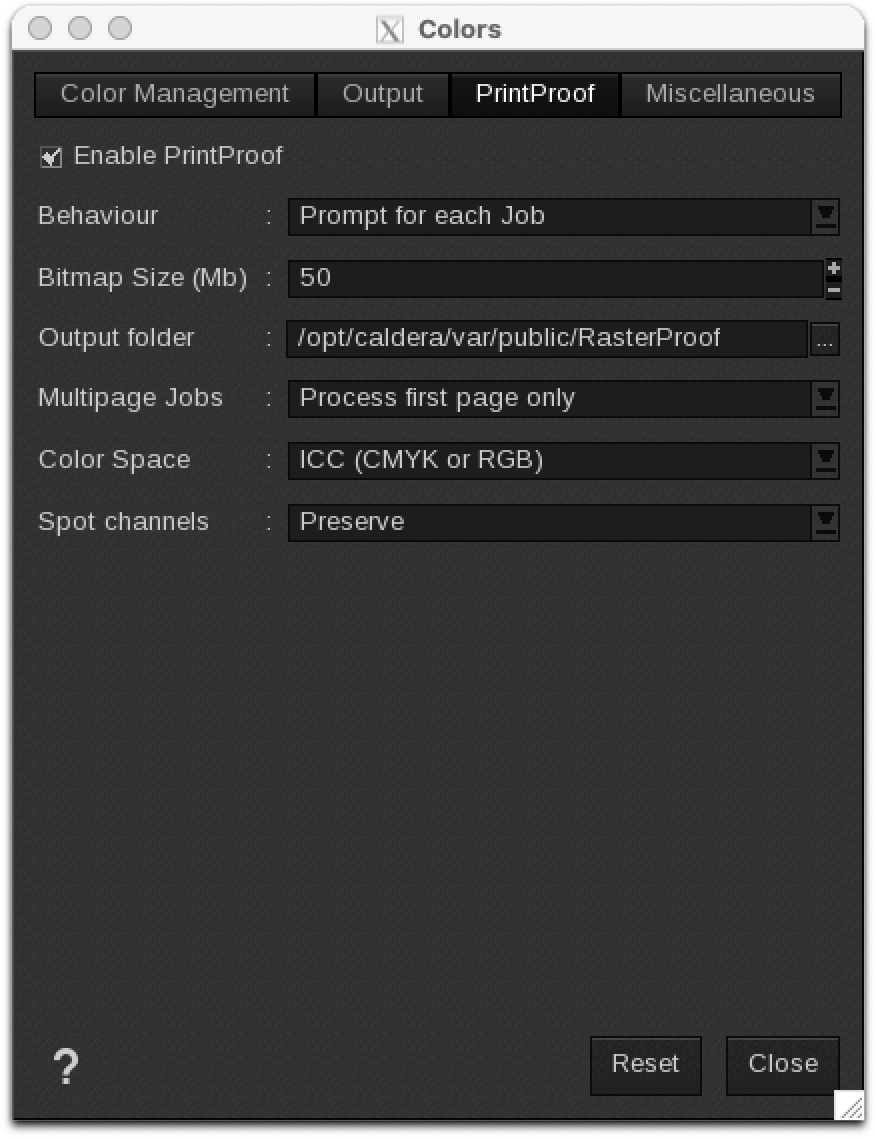Open the Miscellaneous tab

point(730,95)
